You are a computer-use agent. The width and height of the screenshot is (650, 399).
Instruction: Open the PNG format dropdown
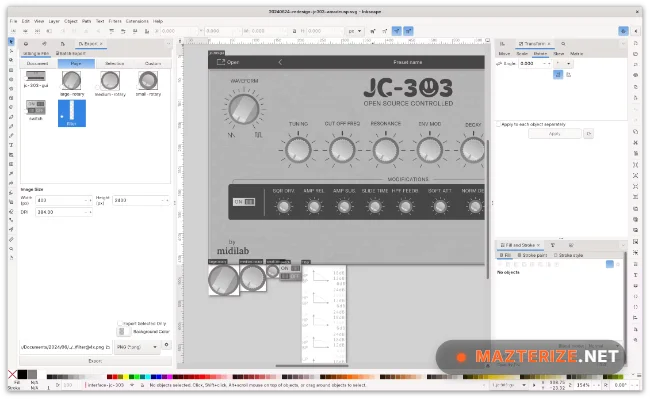point(138,347)
